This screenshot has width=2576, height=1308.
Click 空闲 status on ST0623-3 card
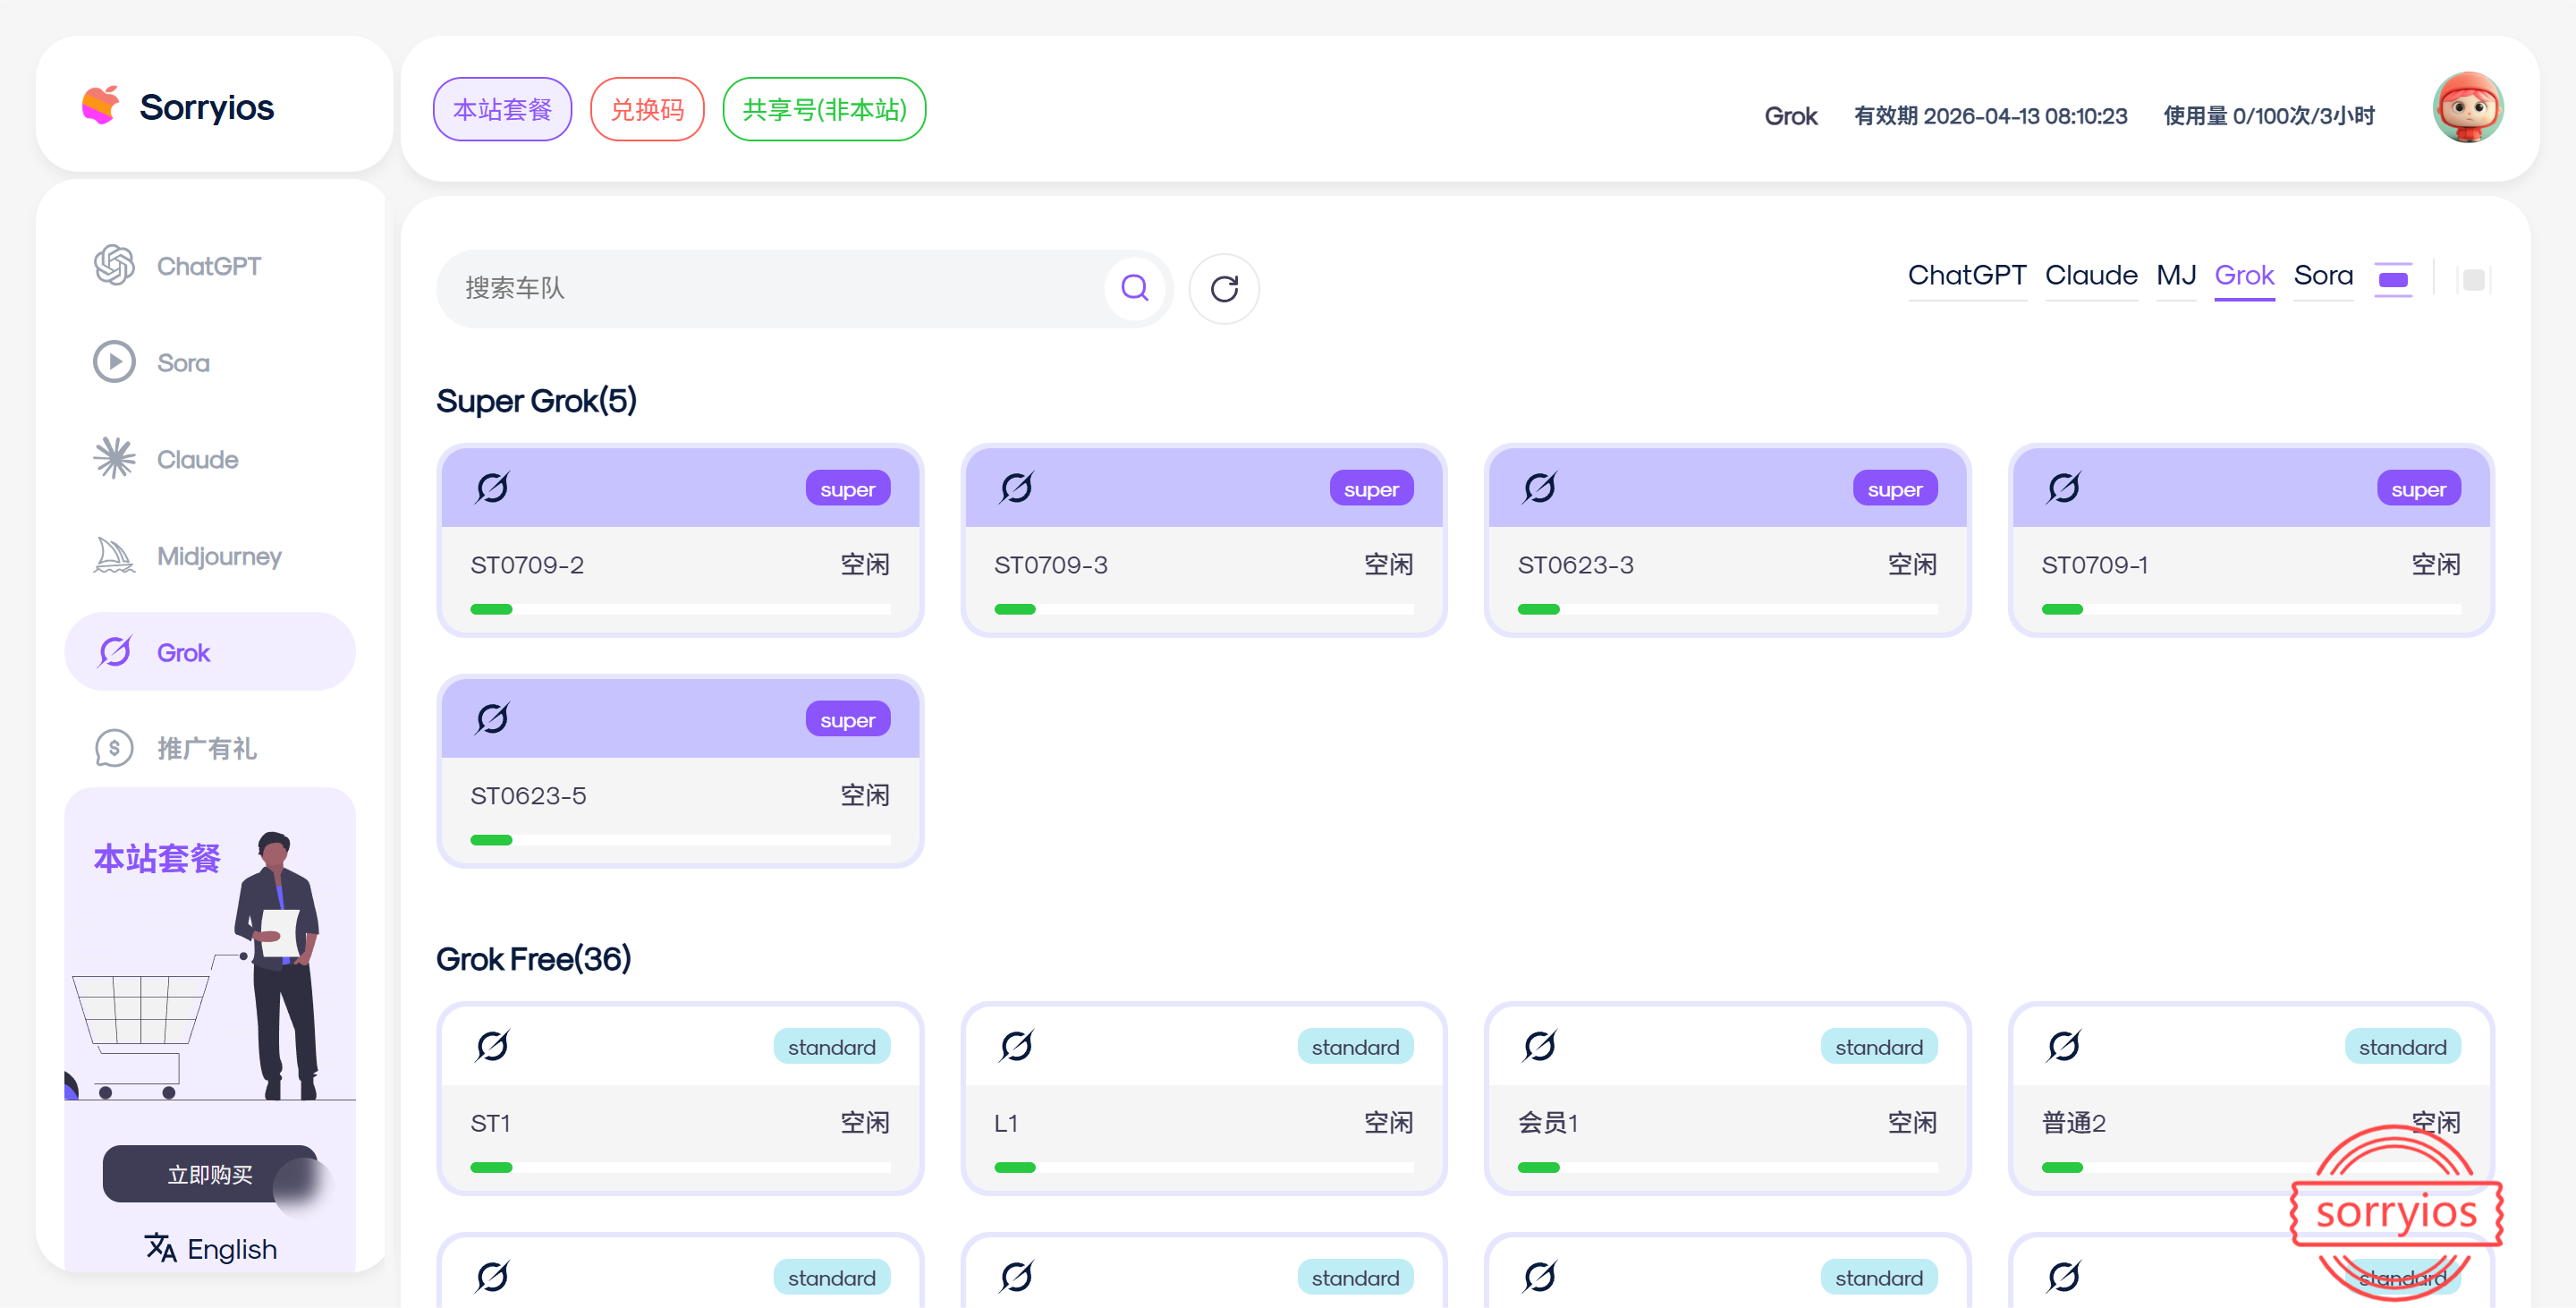pyautogui.click(x=1912, y=565)
